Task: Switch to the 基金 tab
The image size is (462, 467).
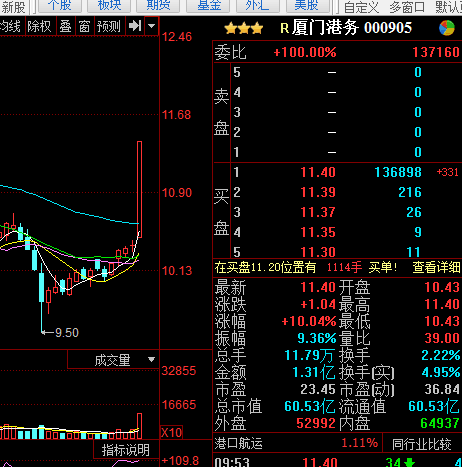Action: click(x=209, y=6)
